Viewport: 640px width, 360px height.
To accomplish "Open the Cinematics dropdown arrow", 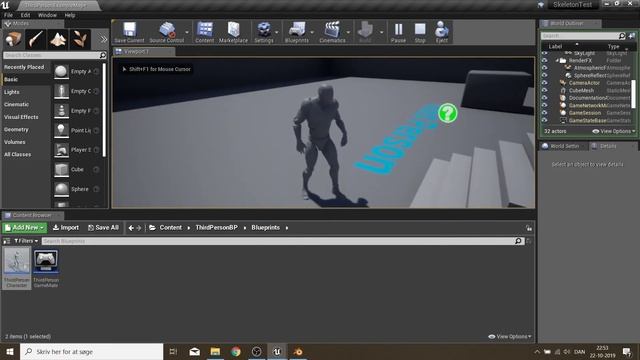I will (348, 32).
